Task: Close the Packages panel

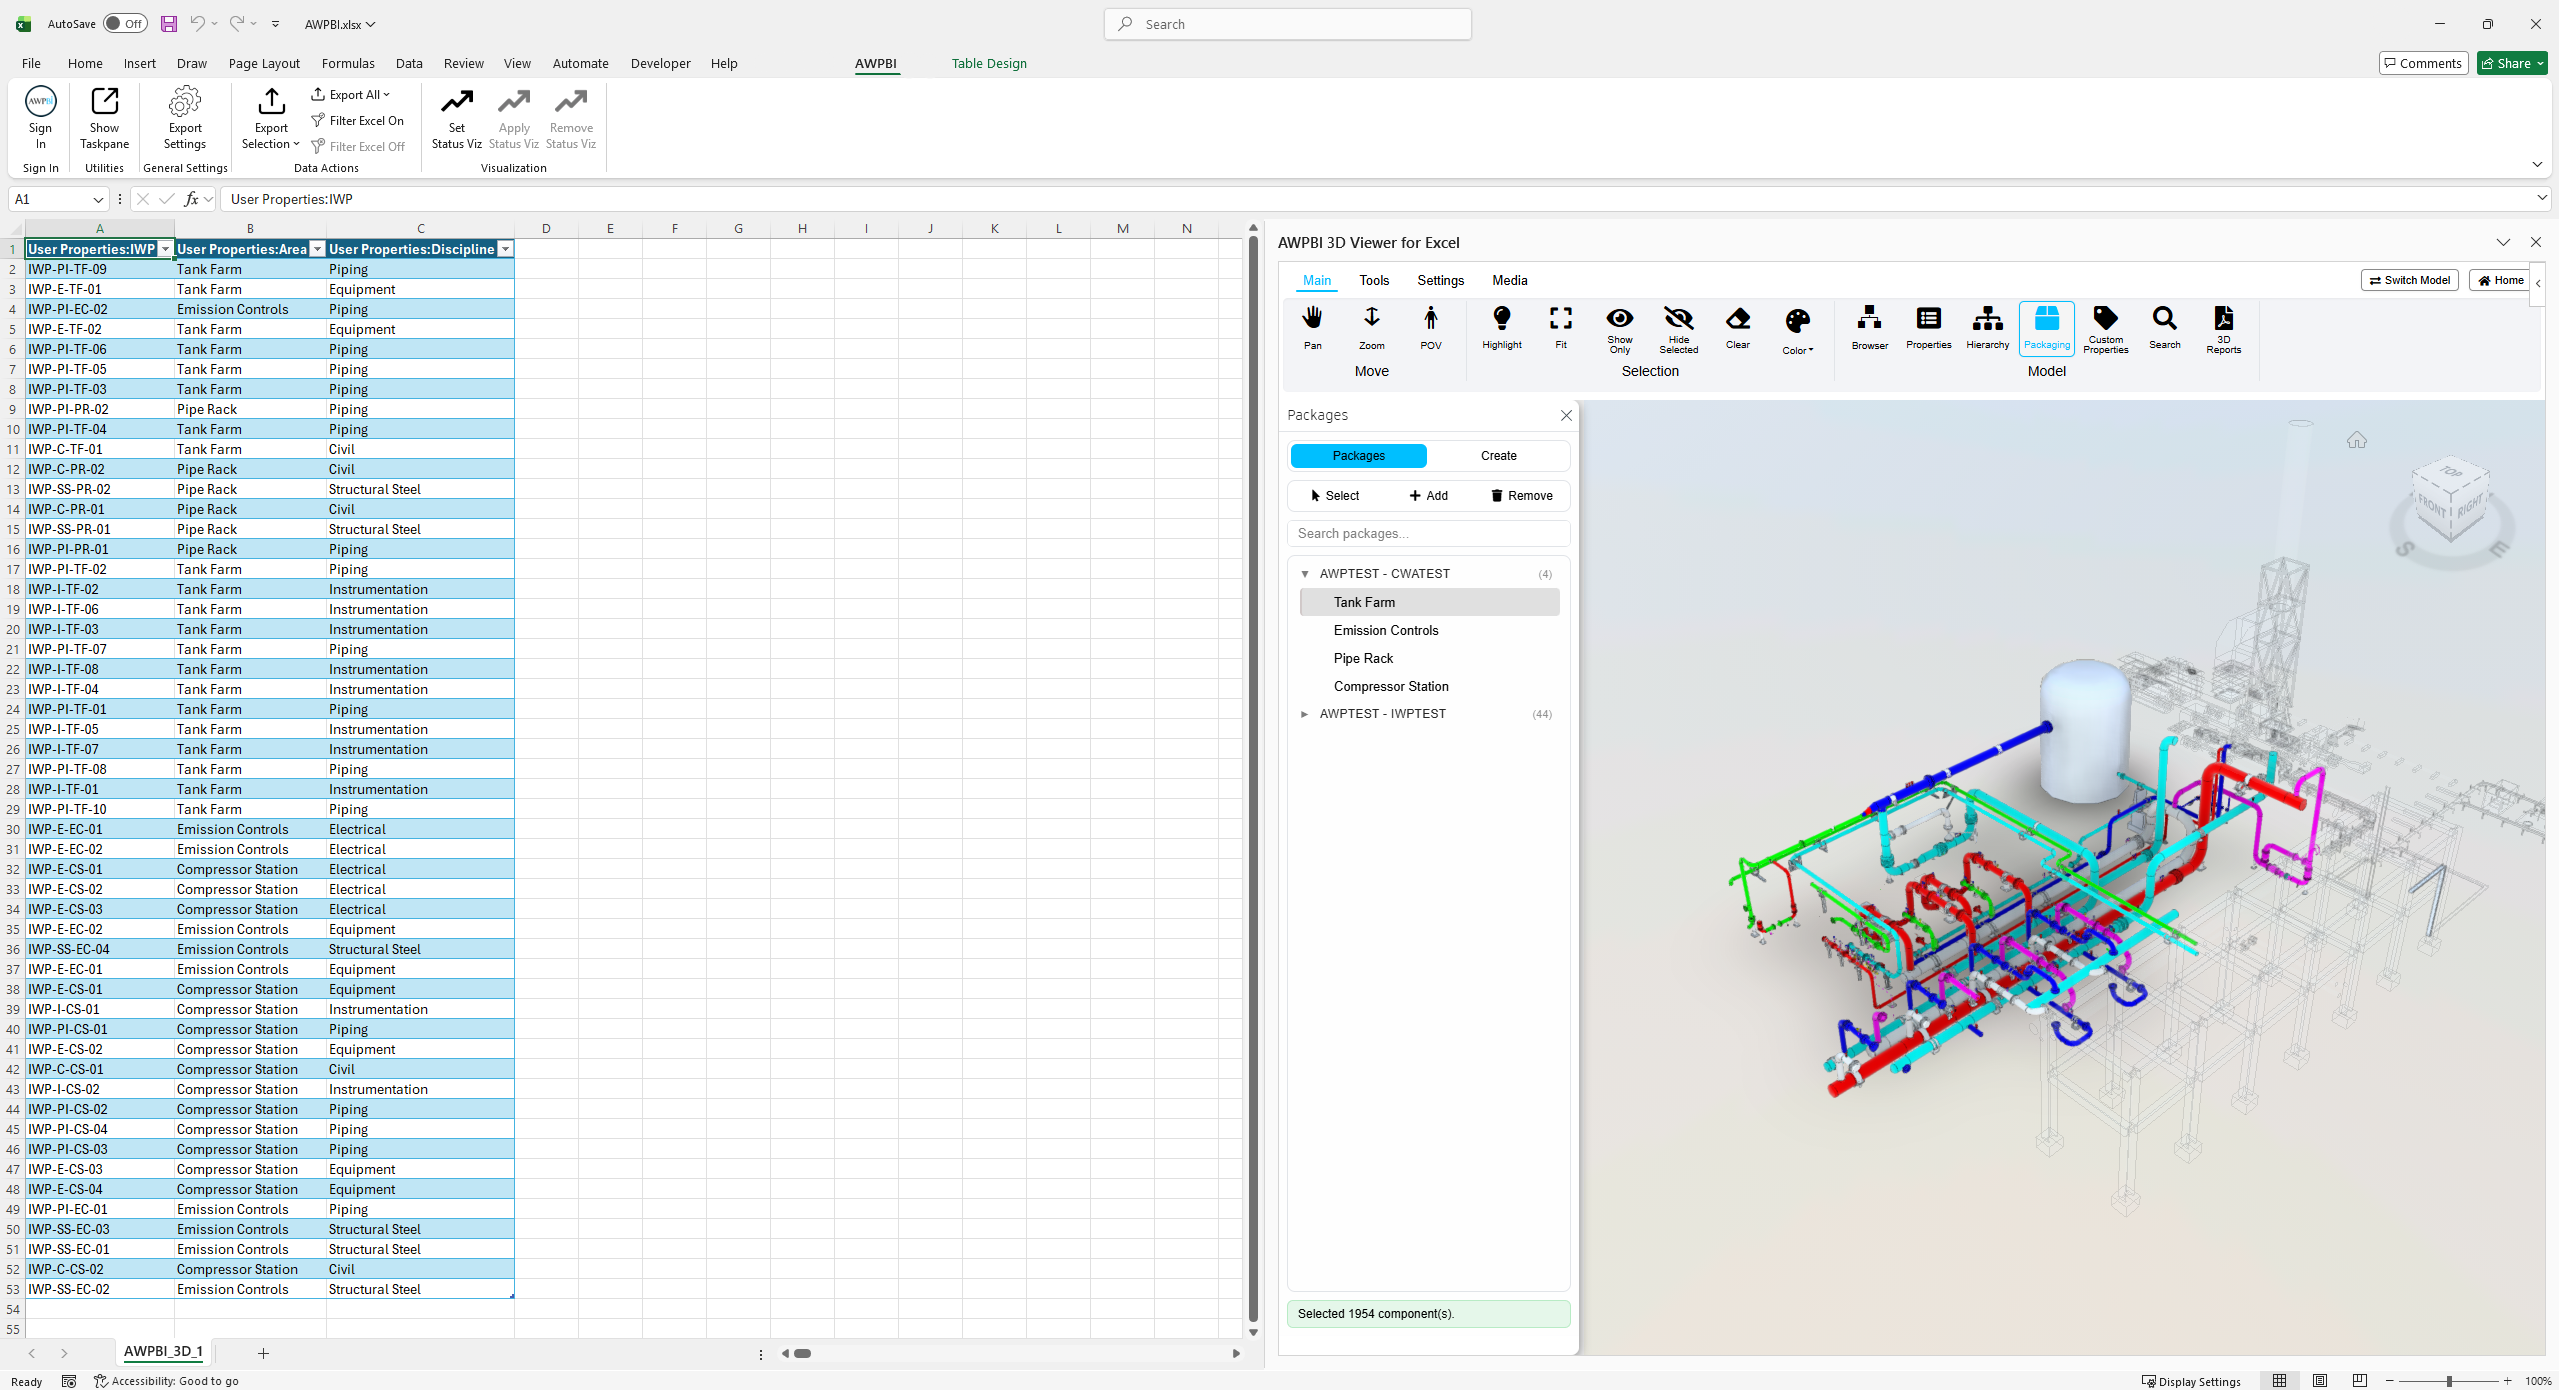Action: [x=1566, y=415]
